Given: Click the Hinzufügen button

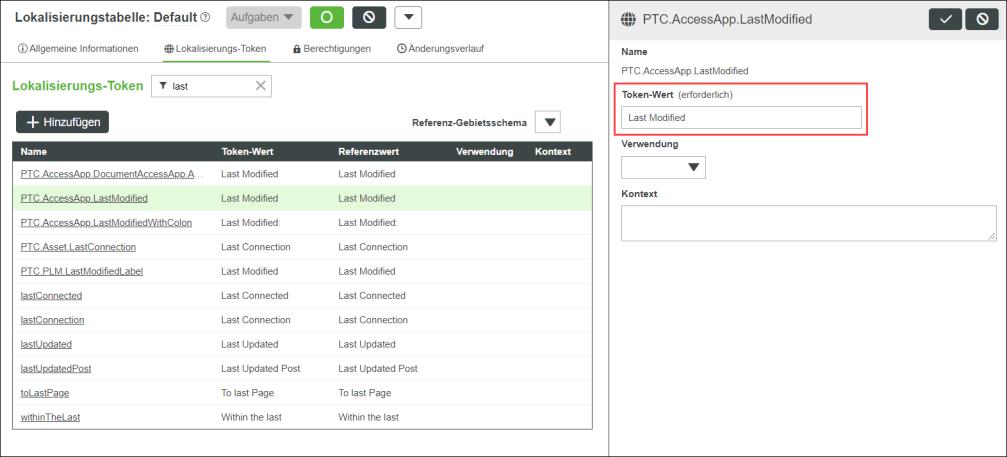Looking at the screenshot, I should (62, 122).
